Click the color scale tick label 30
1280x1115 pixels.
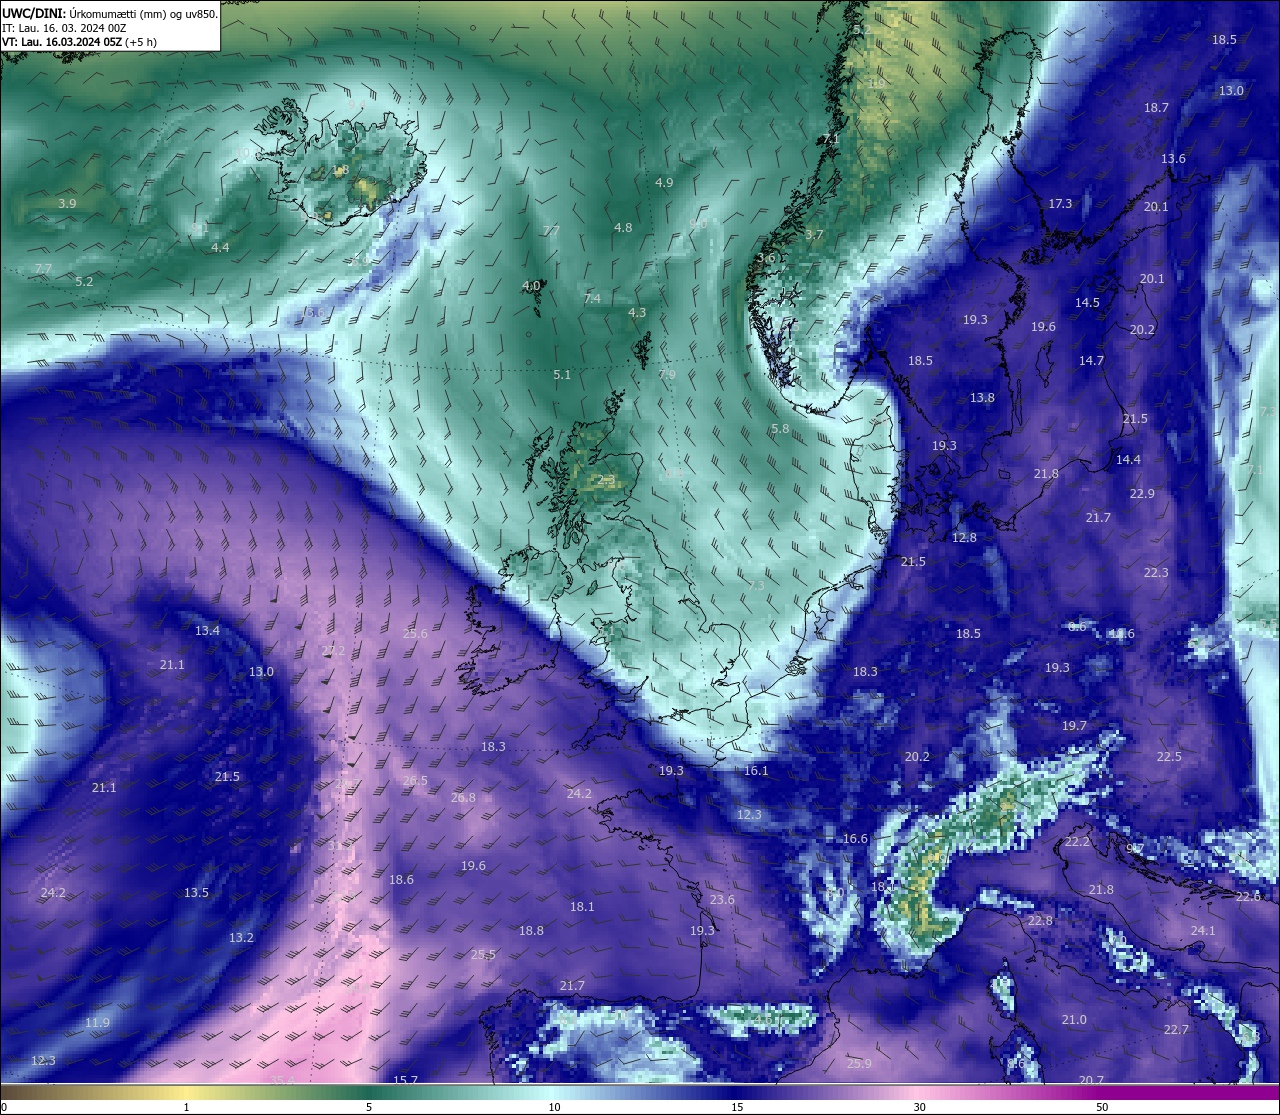coord(919,1107)
